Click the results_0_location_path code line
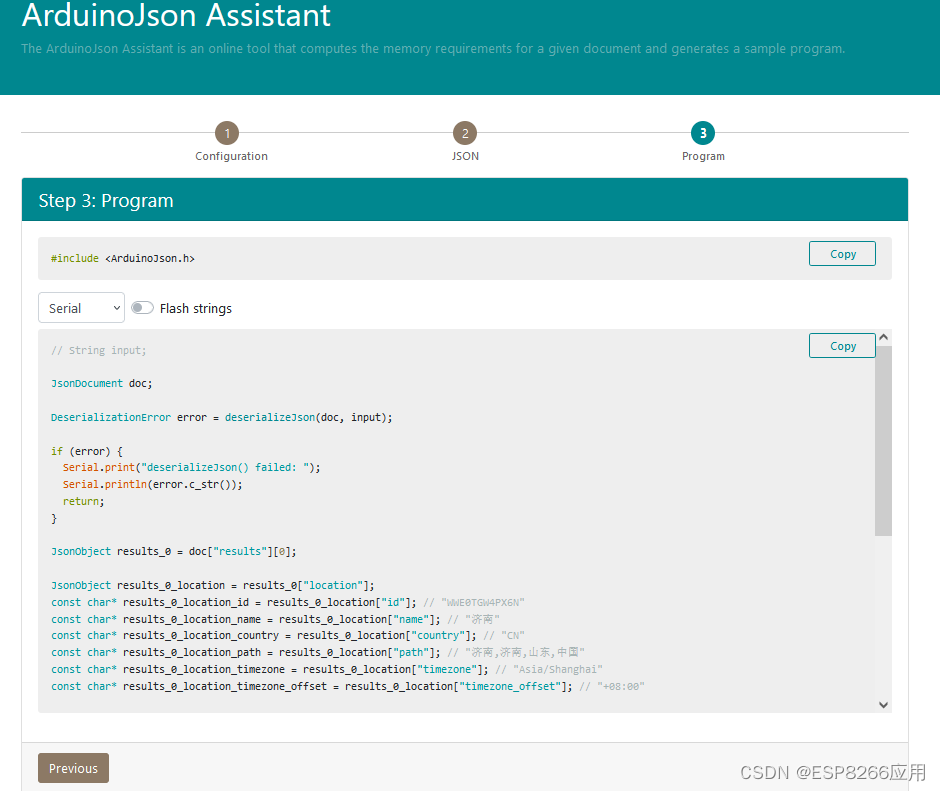The image size is (940, 791). [318, 652]
